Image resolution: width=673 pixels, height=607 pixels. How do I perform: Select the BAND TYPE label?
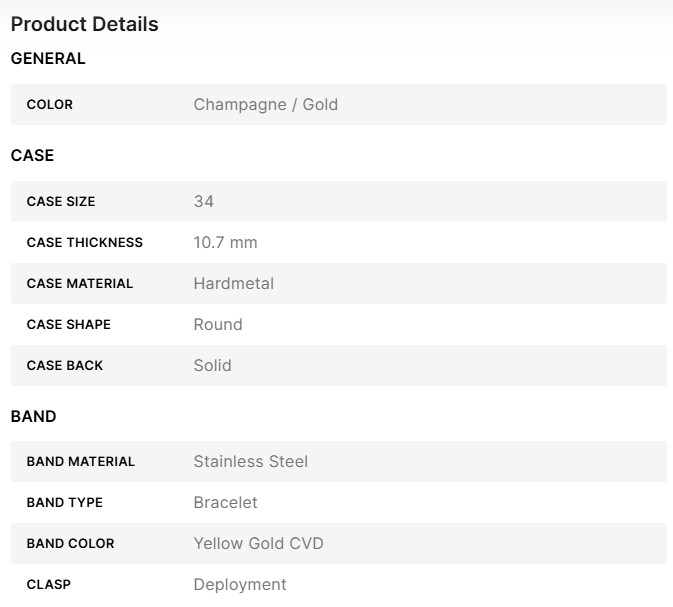[65, 503]
